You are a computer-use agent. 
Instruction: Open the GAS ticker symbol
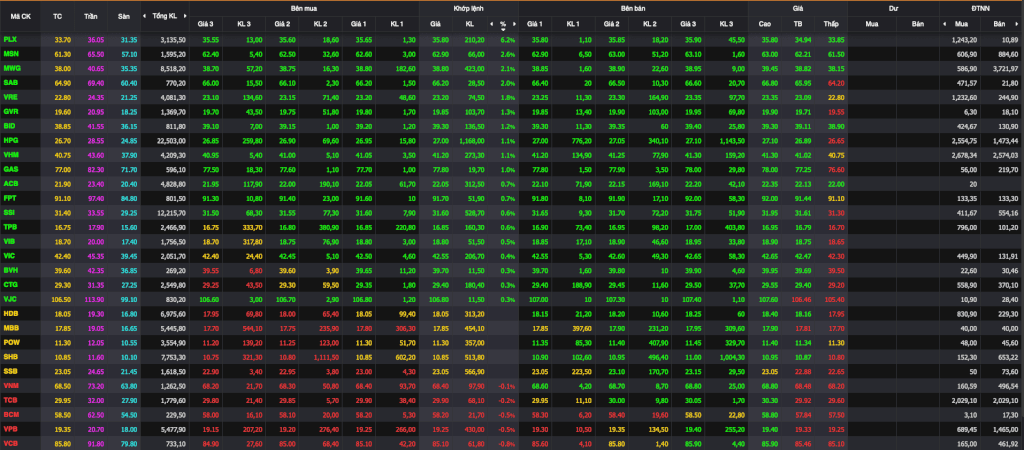pos(10,168)
